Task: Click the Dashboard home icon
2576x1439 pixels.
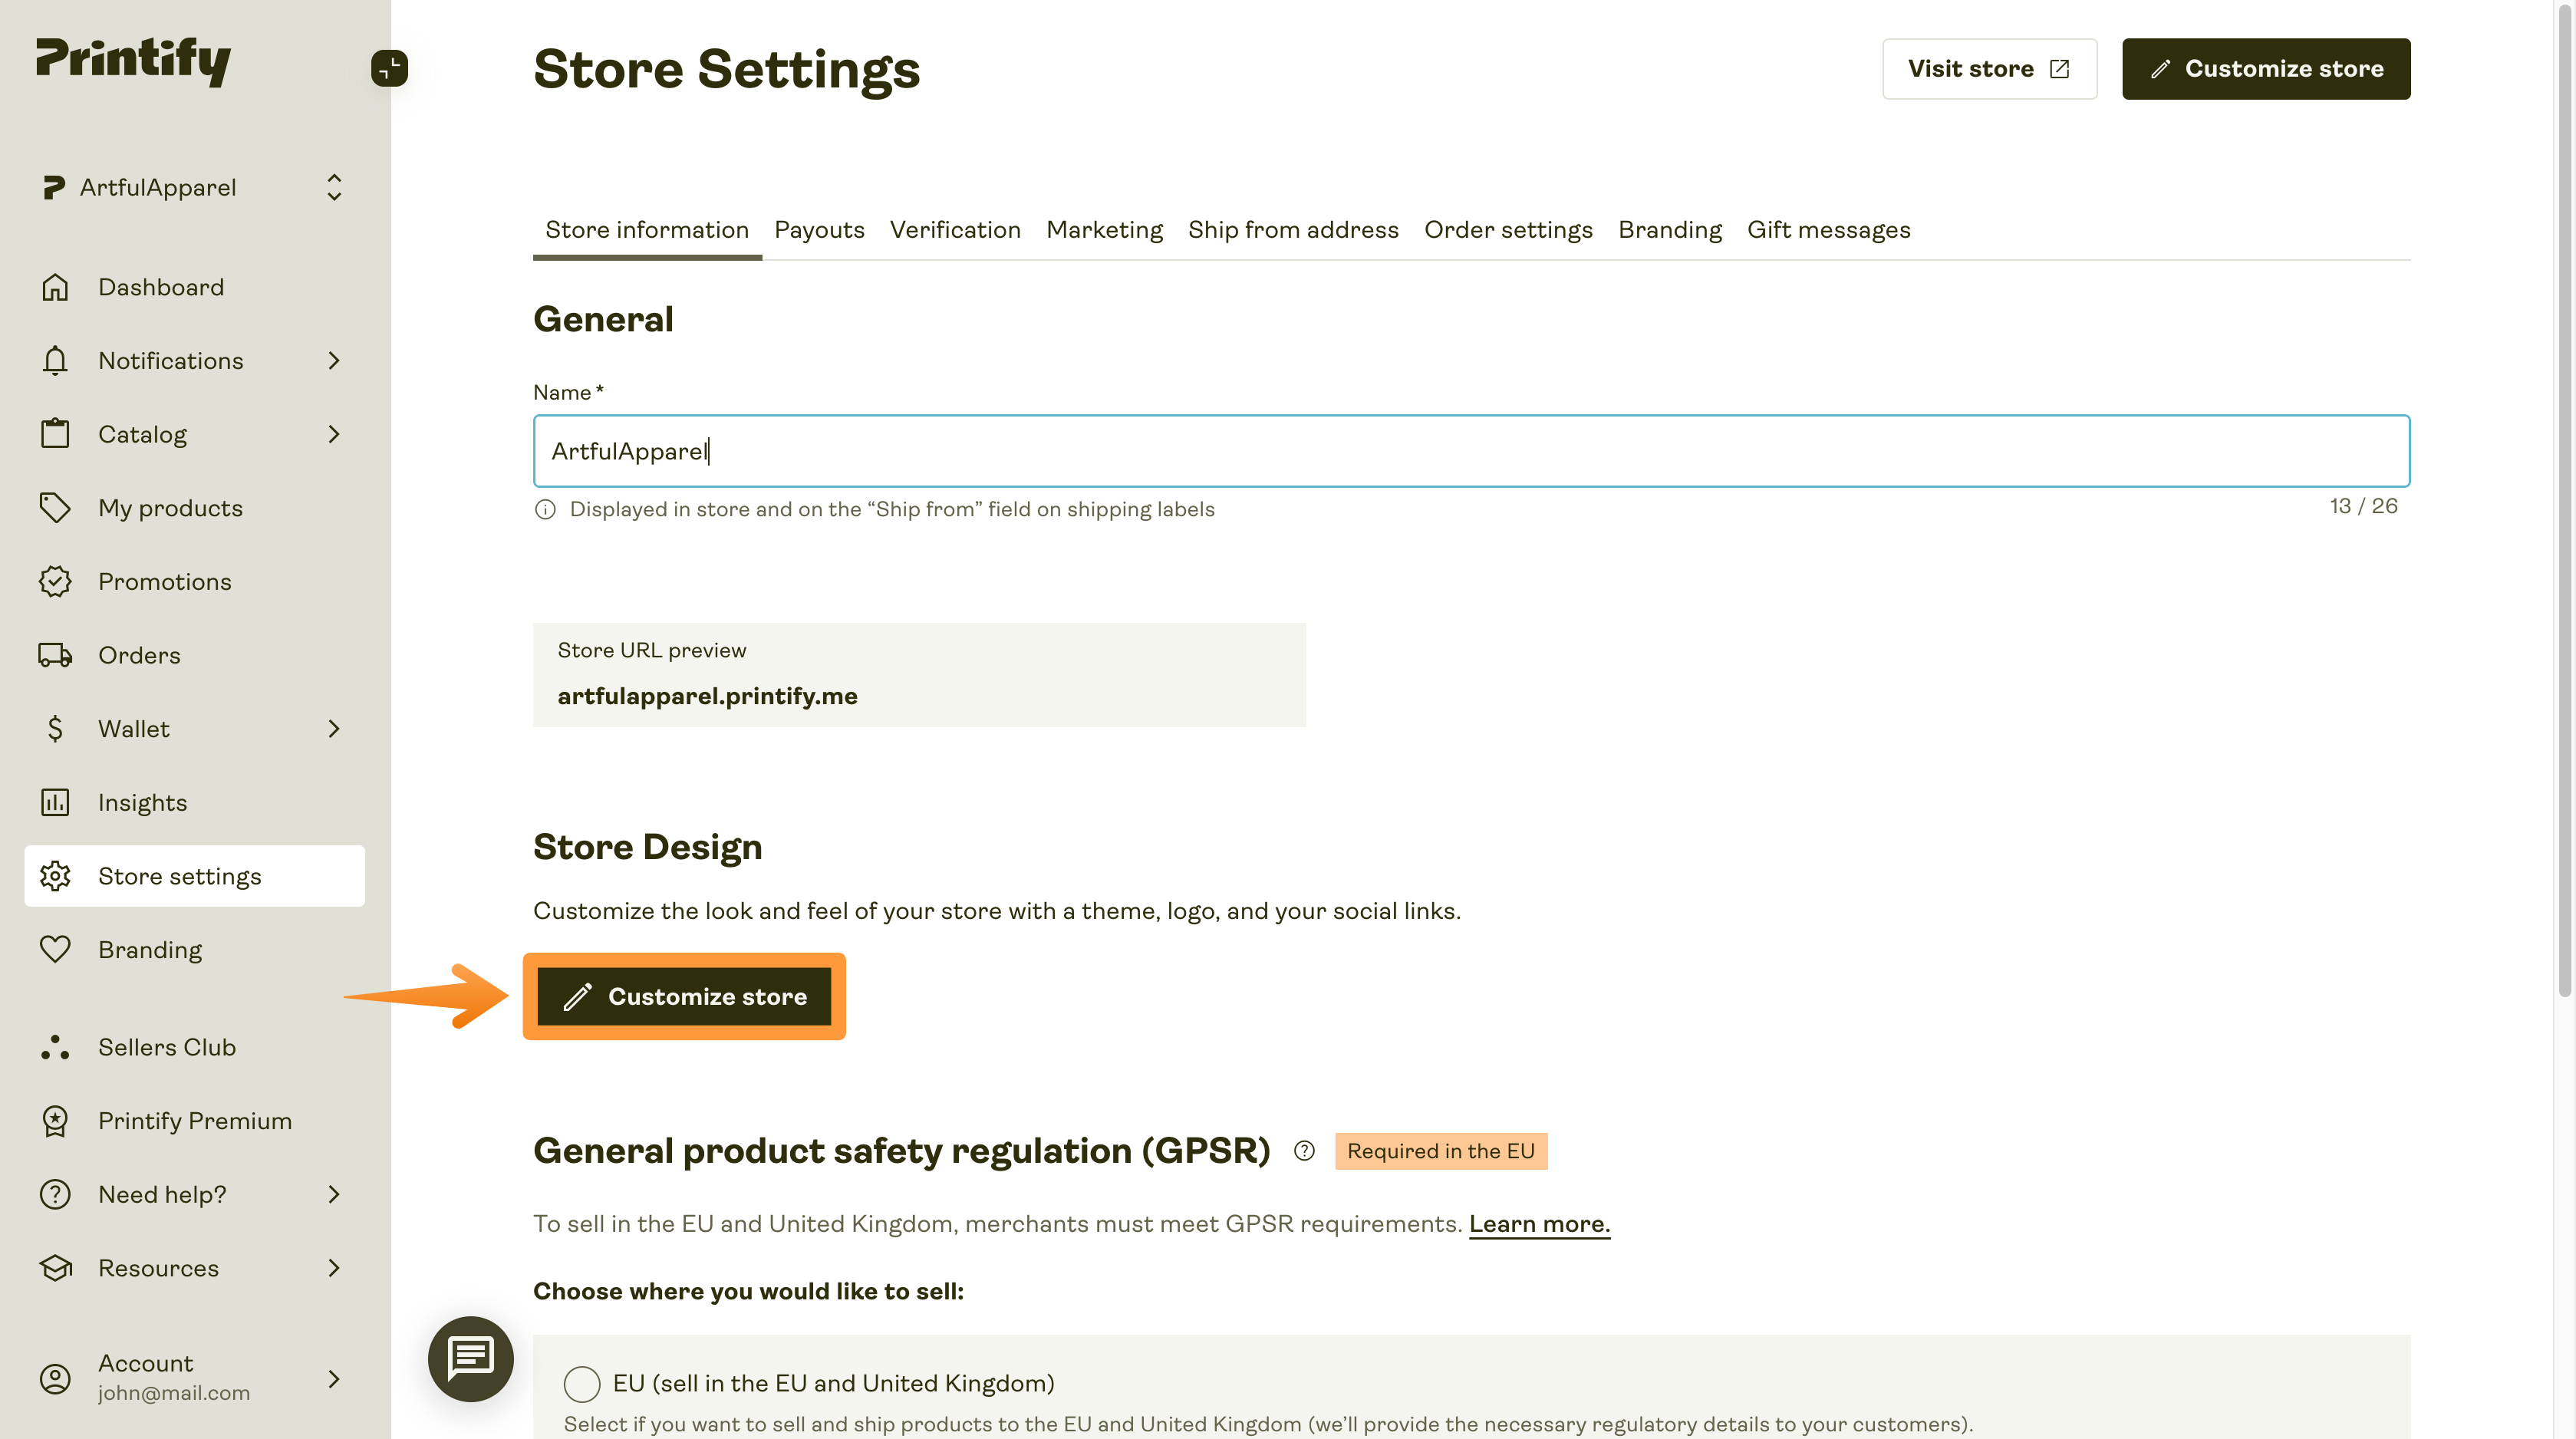Action: click(55, 287)
